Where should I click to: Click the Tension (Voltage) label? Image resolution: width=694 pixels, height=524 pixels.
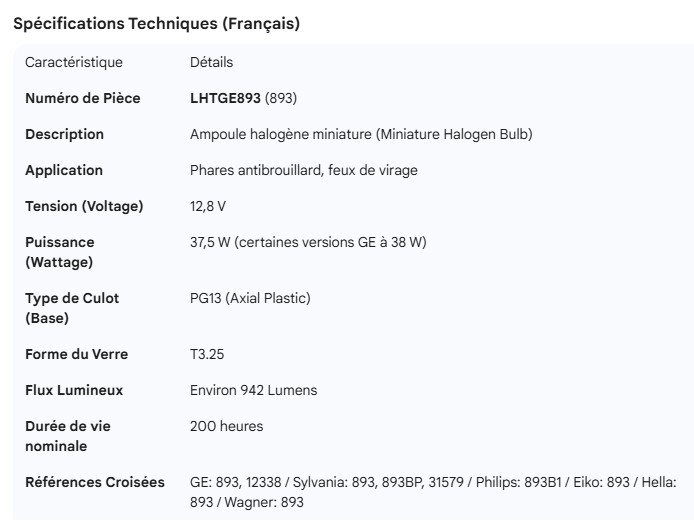pos(84,206)
